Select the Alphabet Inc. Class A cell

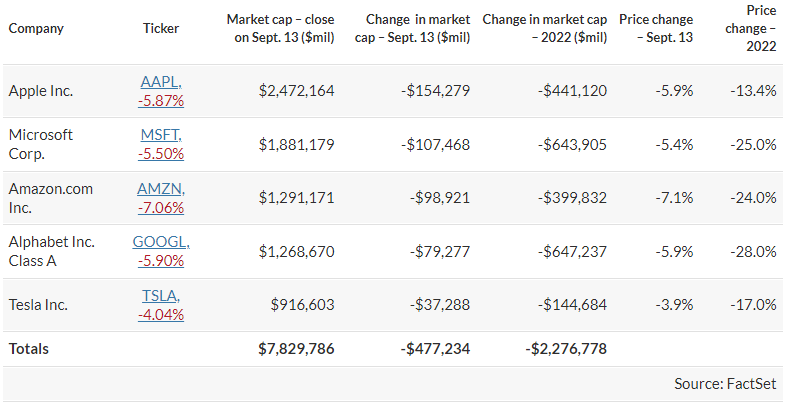51,251
